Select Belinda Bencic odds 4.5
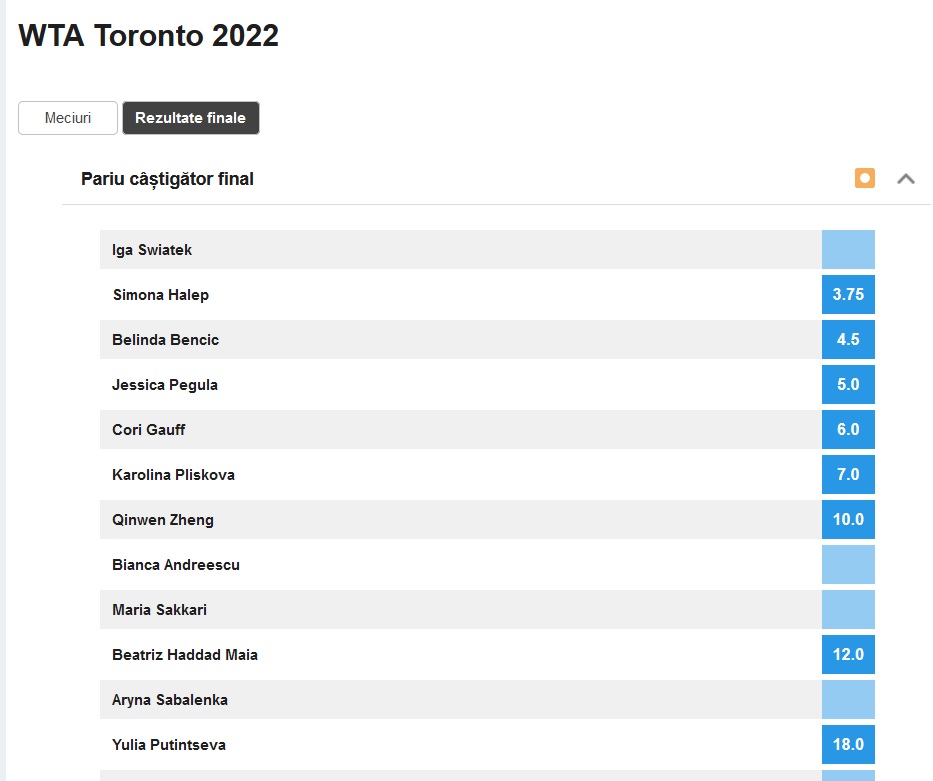This screenshot has width=933, height=781. pos(848,340)
